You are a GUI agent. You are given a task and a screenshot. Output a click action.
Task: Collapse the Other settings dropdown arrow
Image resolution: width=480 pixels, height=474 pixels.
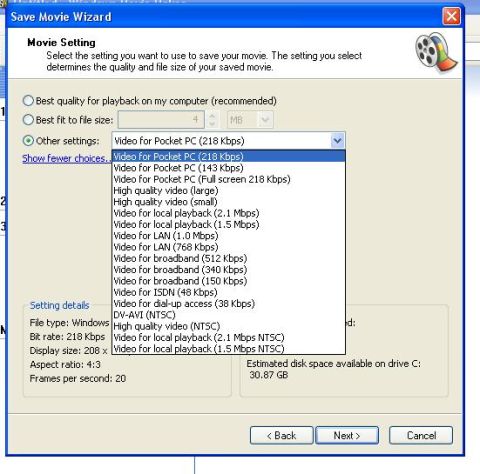click(x=337, y=141)
